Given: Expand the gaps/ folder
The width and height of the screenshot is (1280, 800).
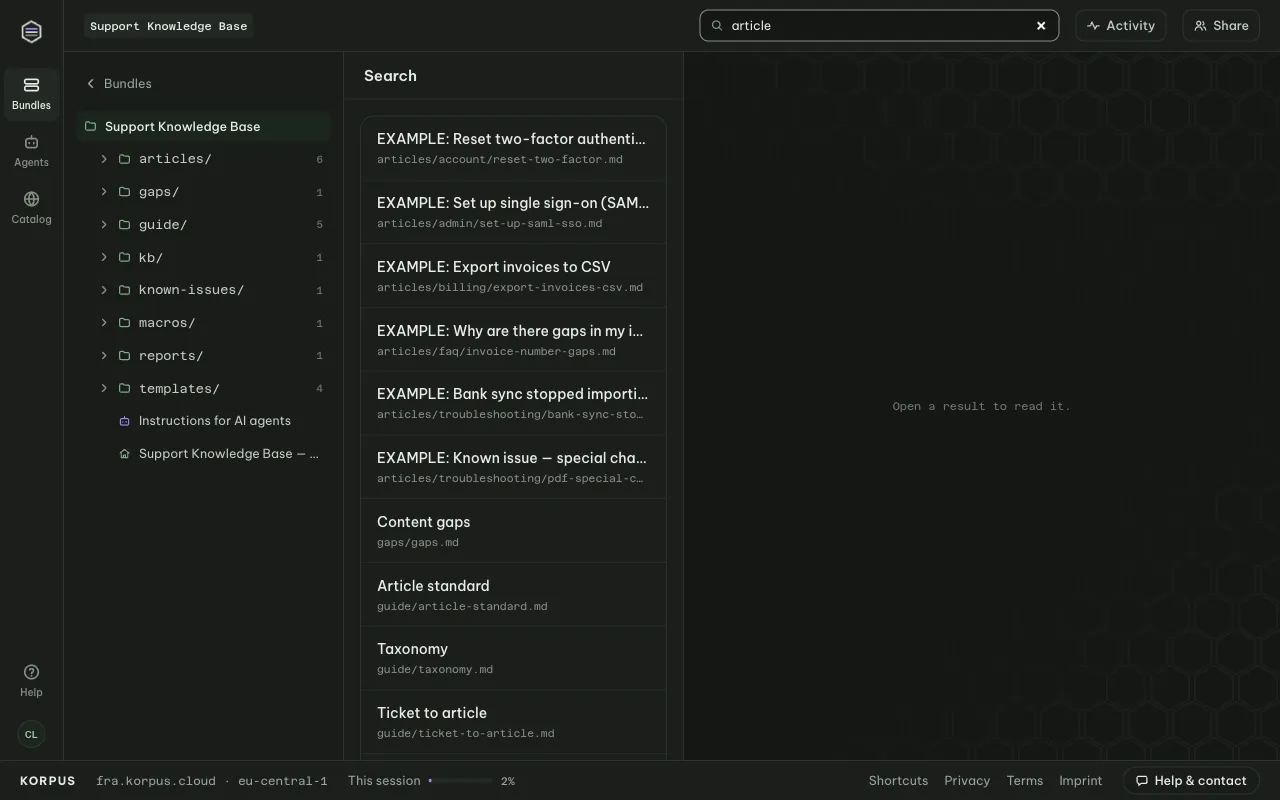Looking at the screenshot, I should coord(104,192).
